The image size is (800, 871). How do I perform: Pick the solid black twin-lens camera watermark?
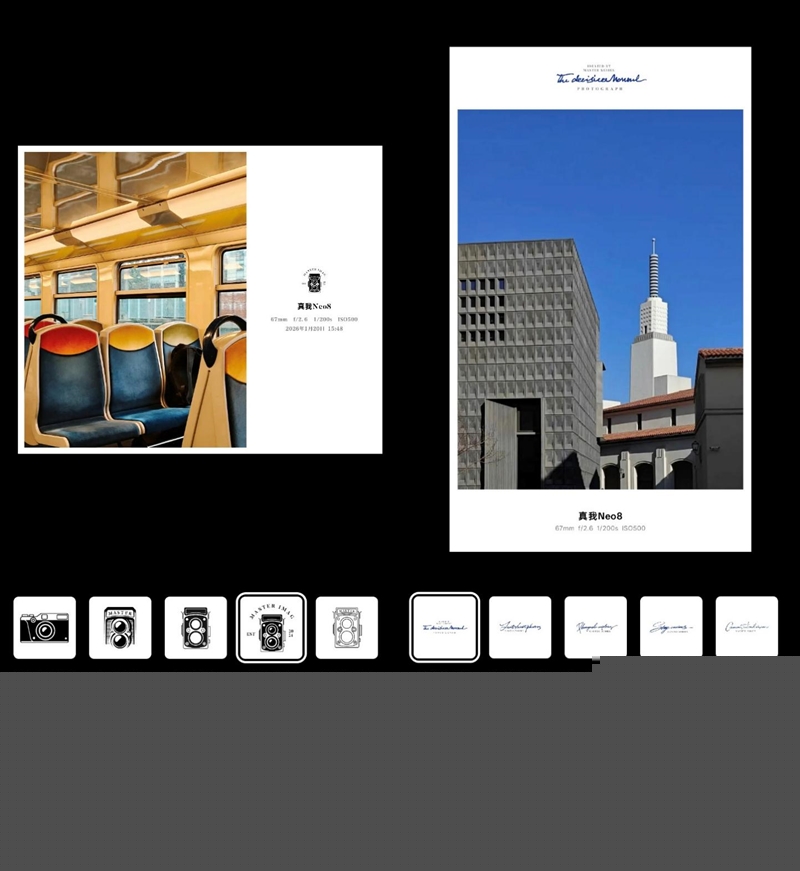pos(196,628)
